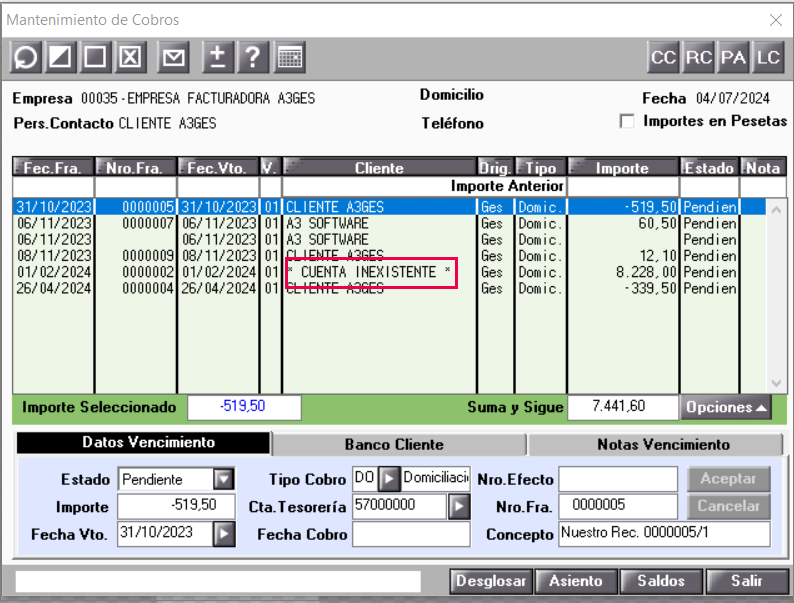The height and width of the screenshot is (603, 794).
Task: Click the Desglosar button
Action: pos(491,581)
